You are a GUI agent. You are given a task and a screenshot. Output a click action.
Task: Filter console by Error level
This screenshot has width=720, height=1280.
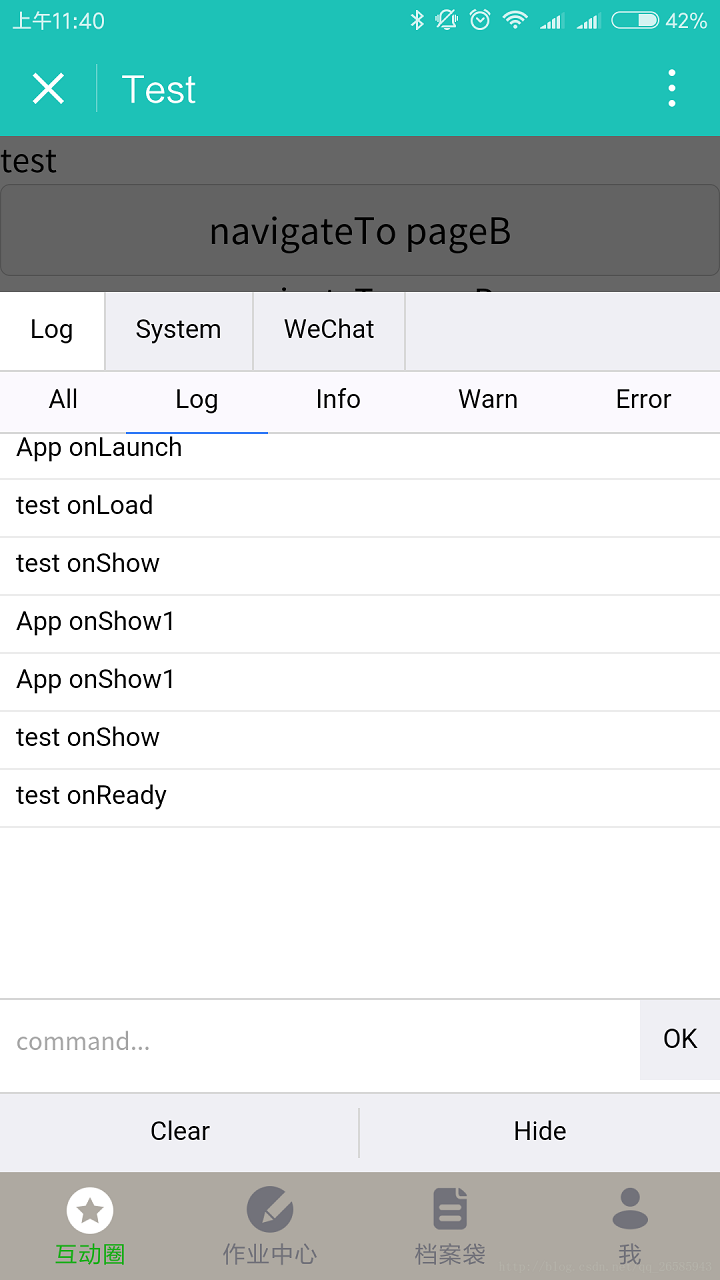coord(643,400)
